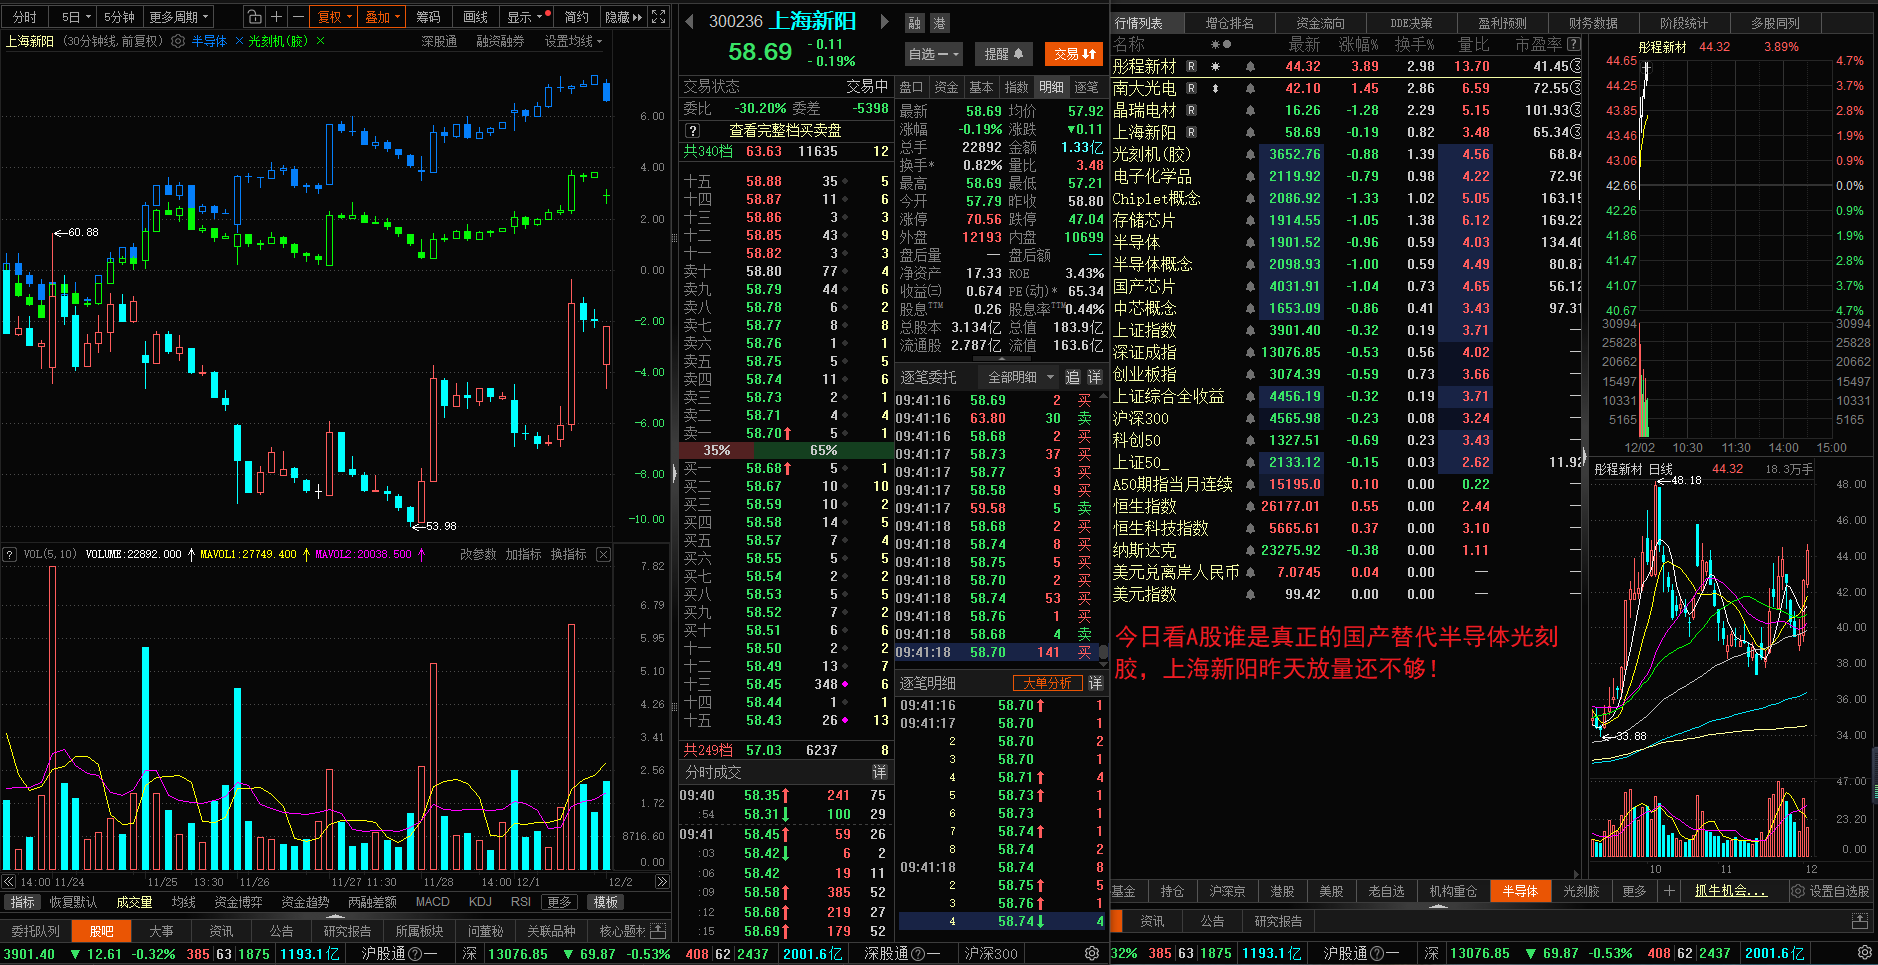Click alert bell for 彤程新材 row

click(1250, 67)
